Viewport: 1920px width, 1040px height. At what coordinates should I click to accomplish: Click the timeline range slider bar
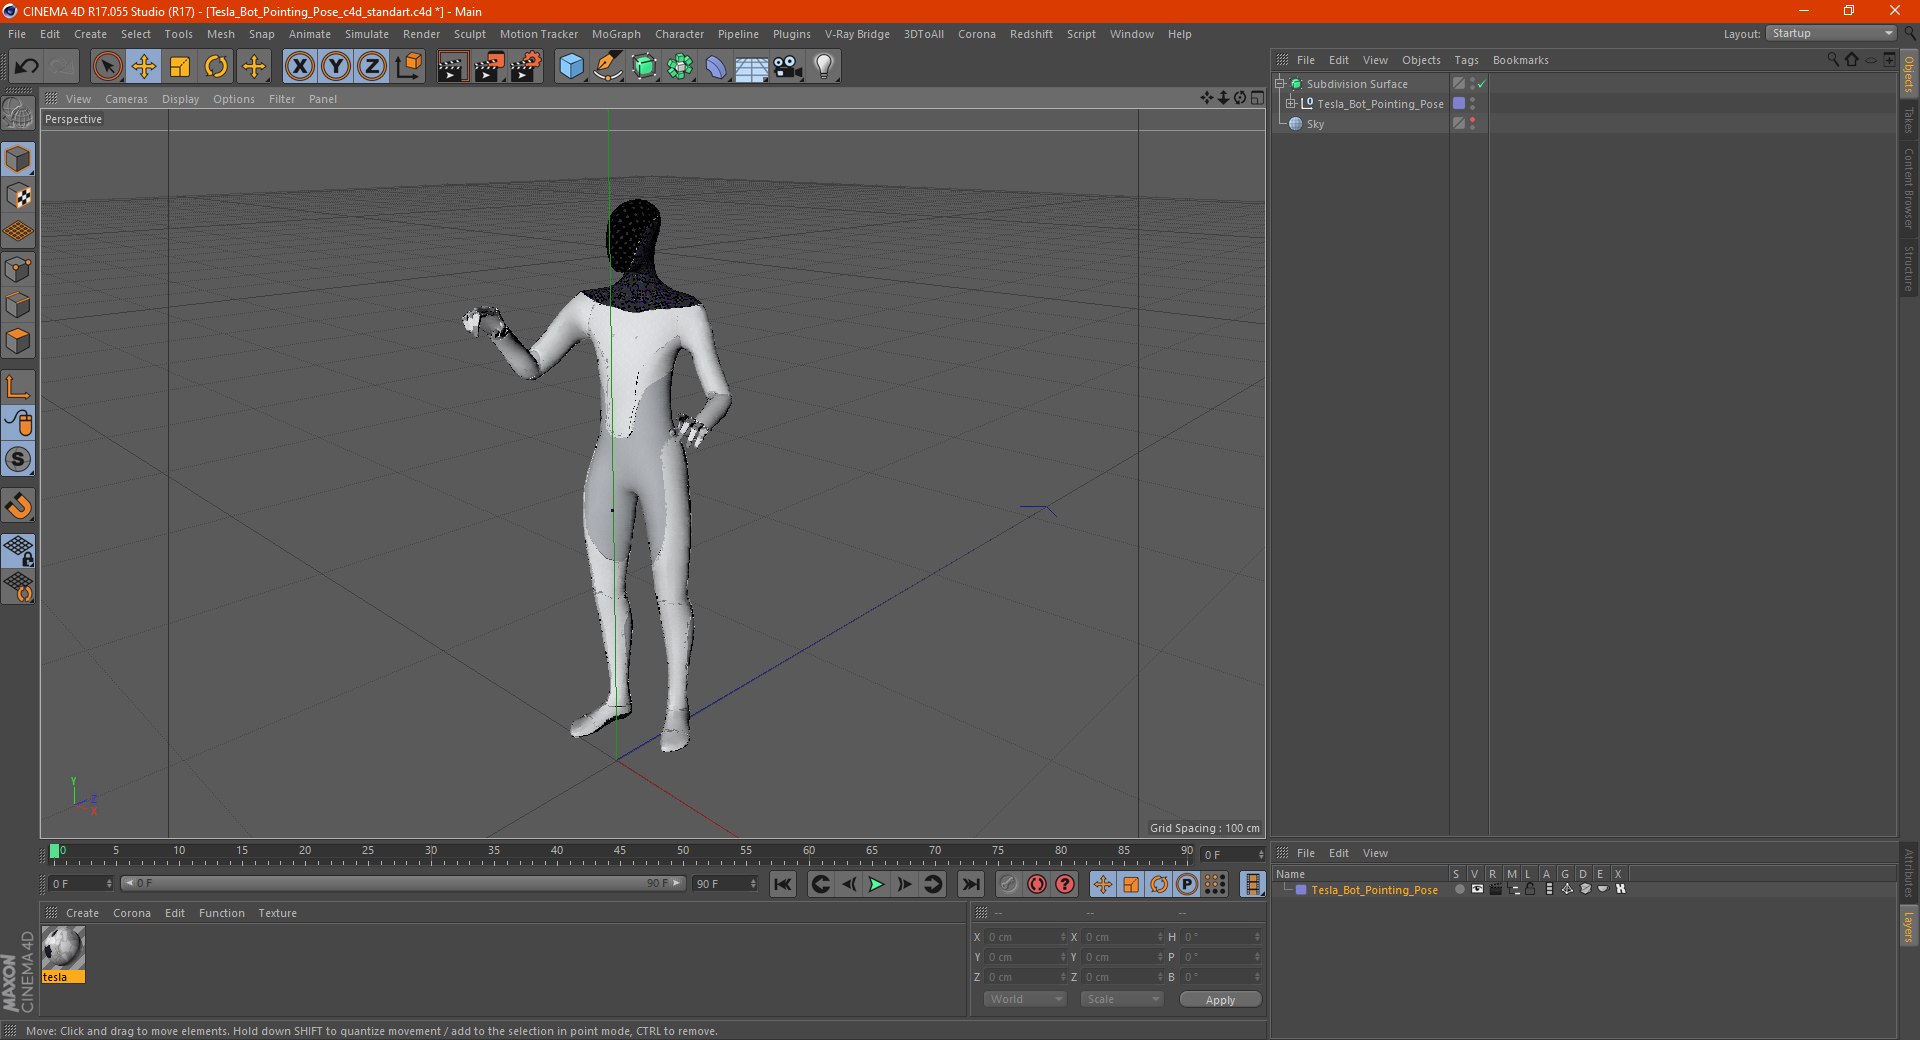click(x=402, y=883)
